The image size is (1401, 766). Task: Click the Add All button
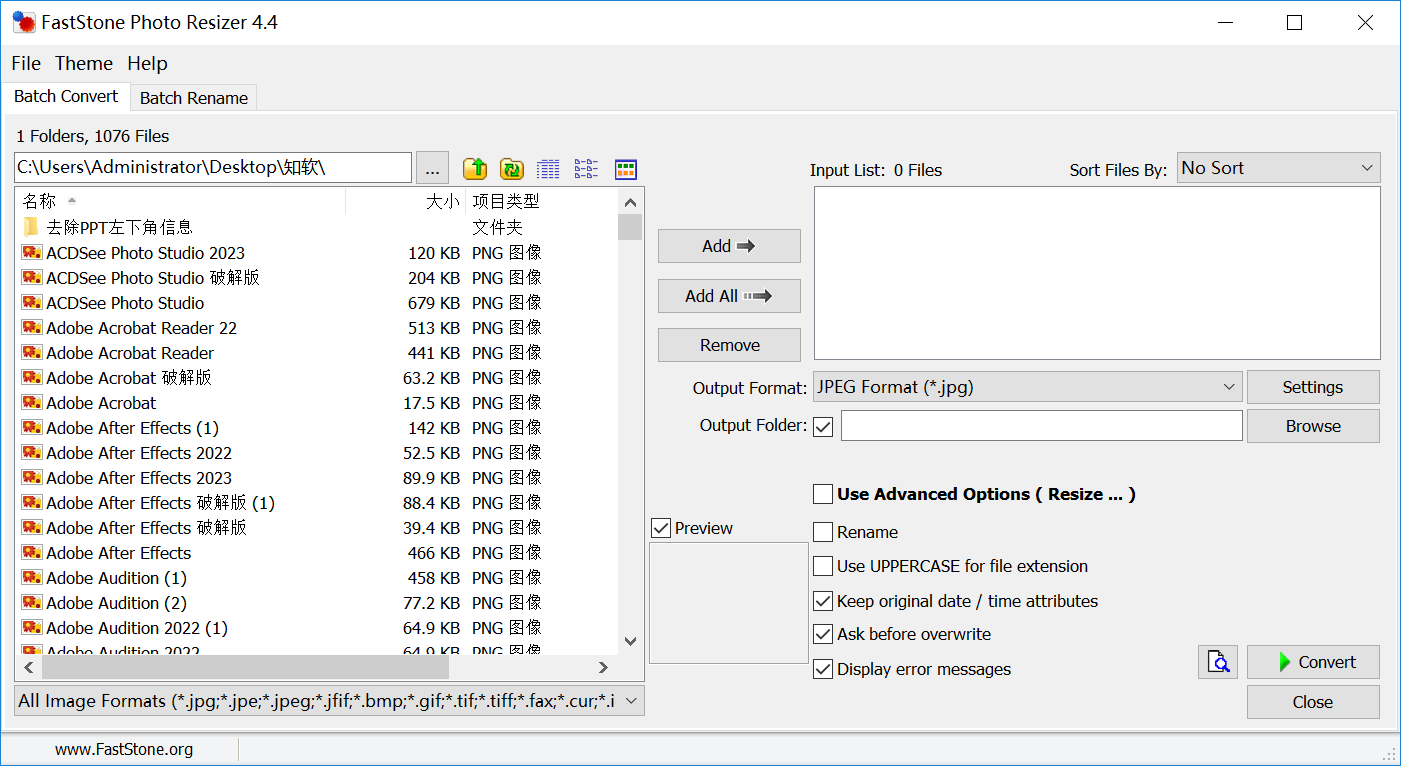[729, 296]
